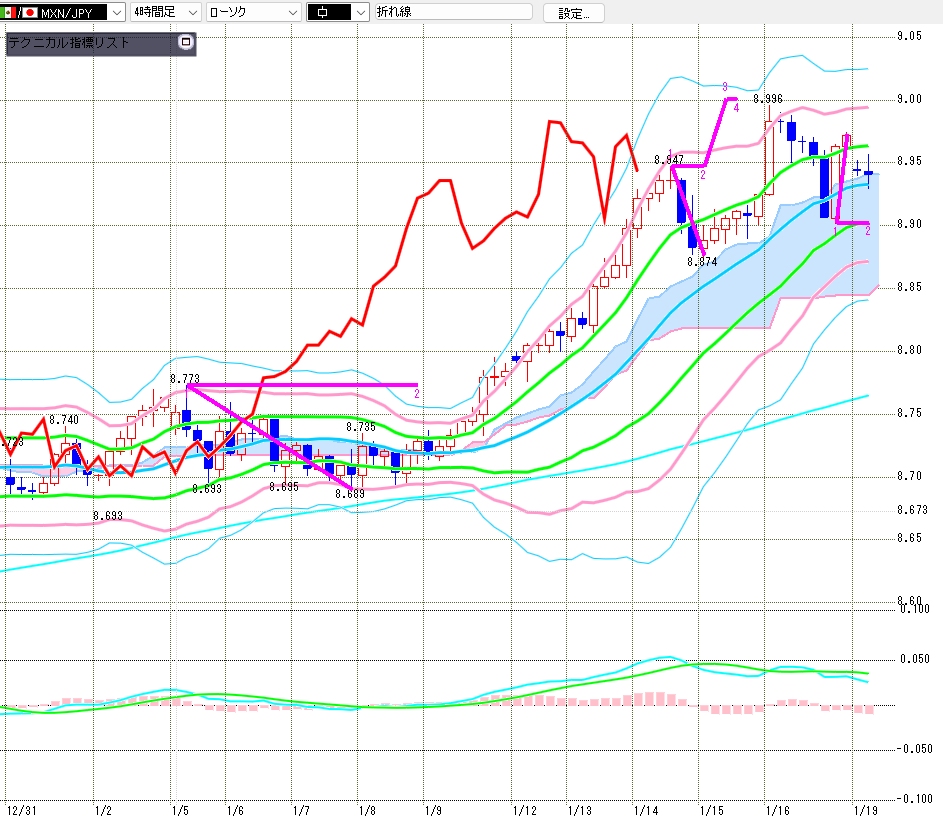The image size is (943, 820).
Task: Select the 12/31 date on the time axis
Action: pos(20,807)
